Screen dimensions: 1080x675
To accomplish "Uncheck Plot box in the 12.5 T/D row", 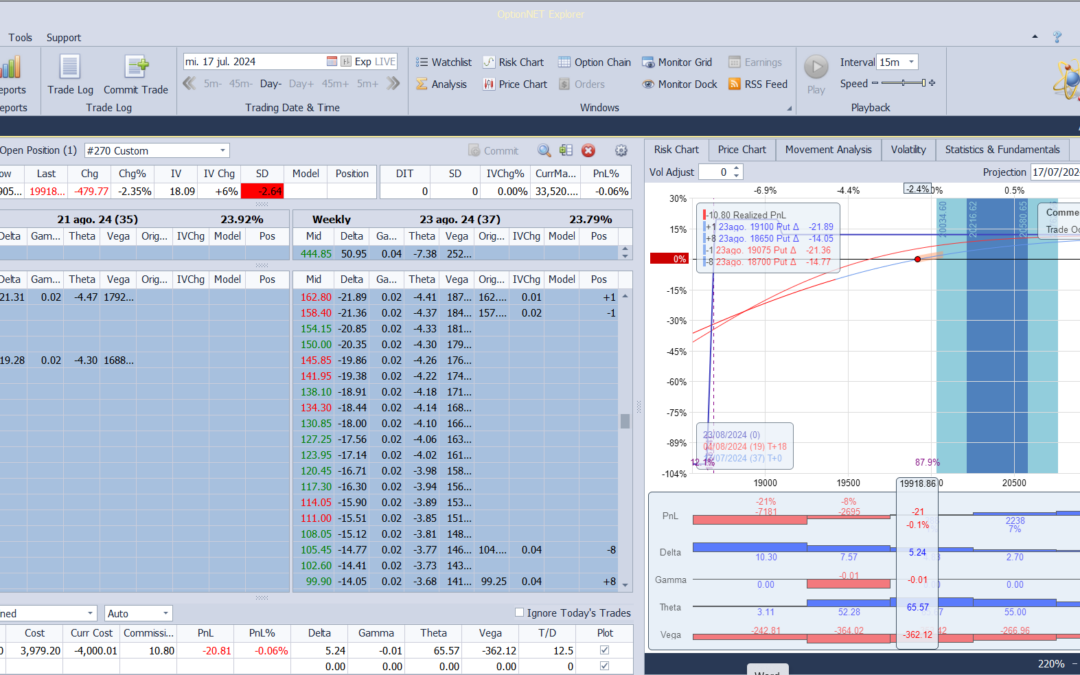I will tap(605, 650).
